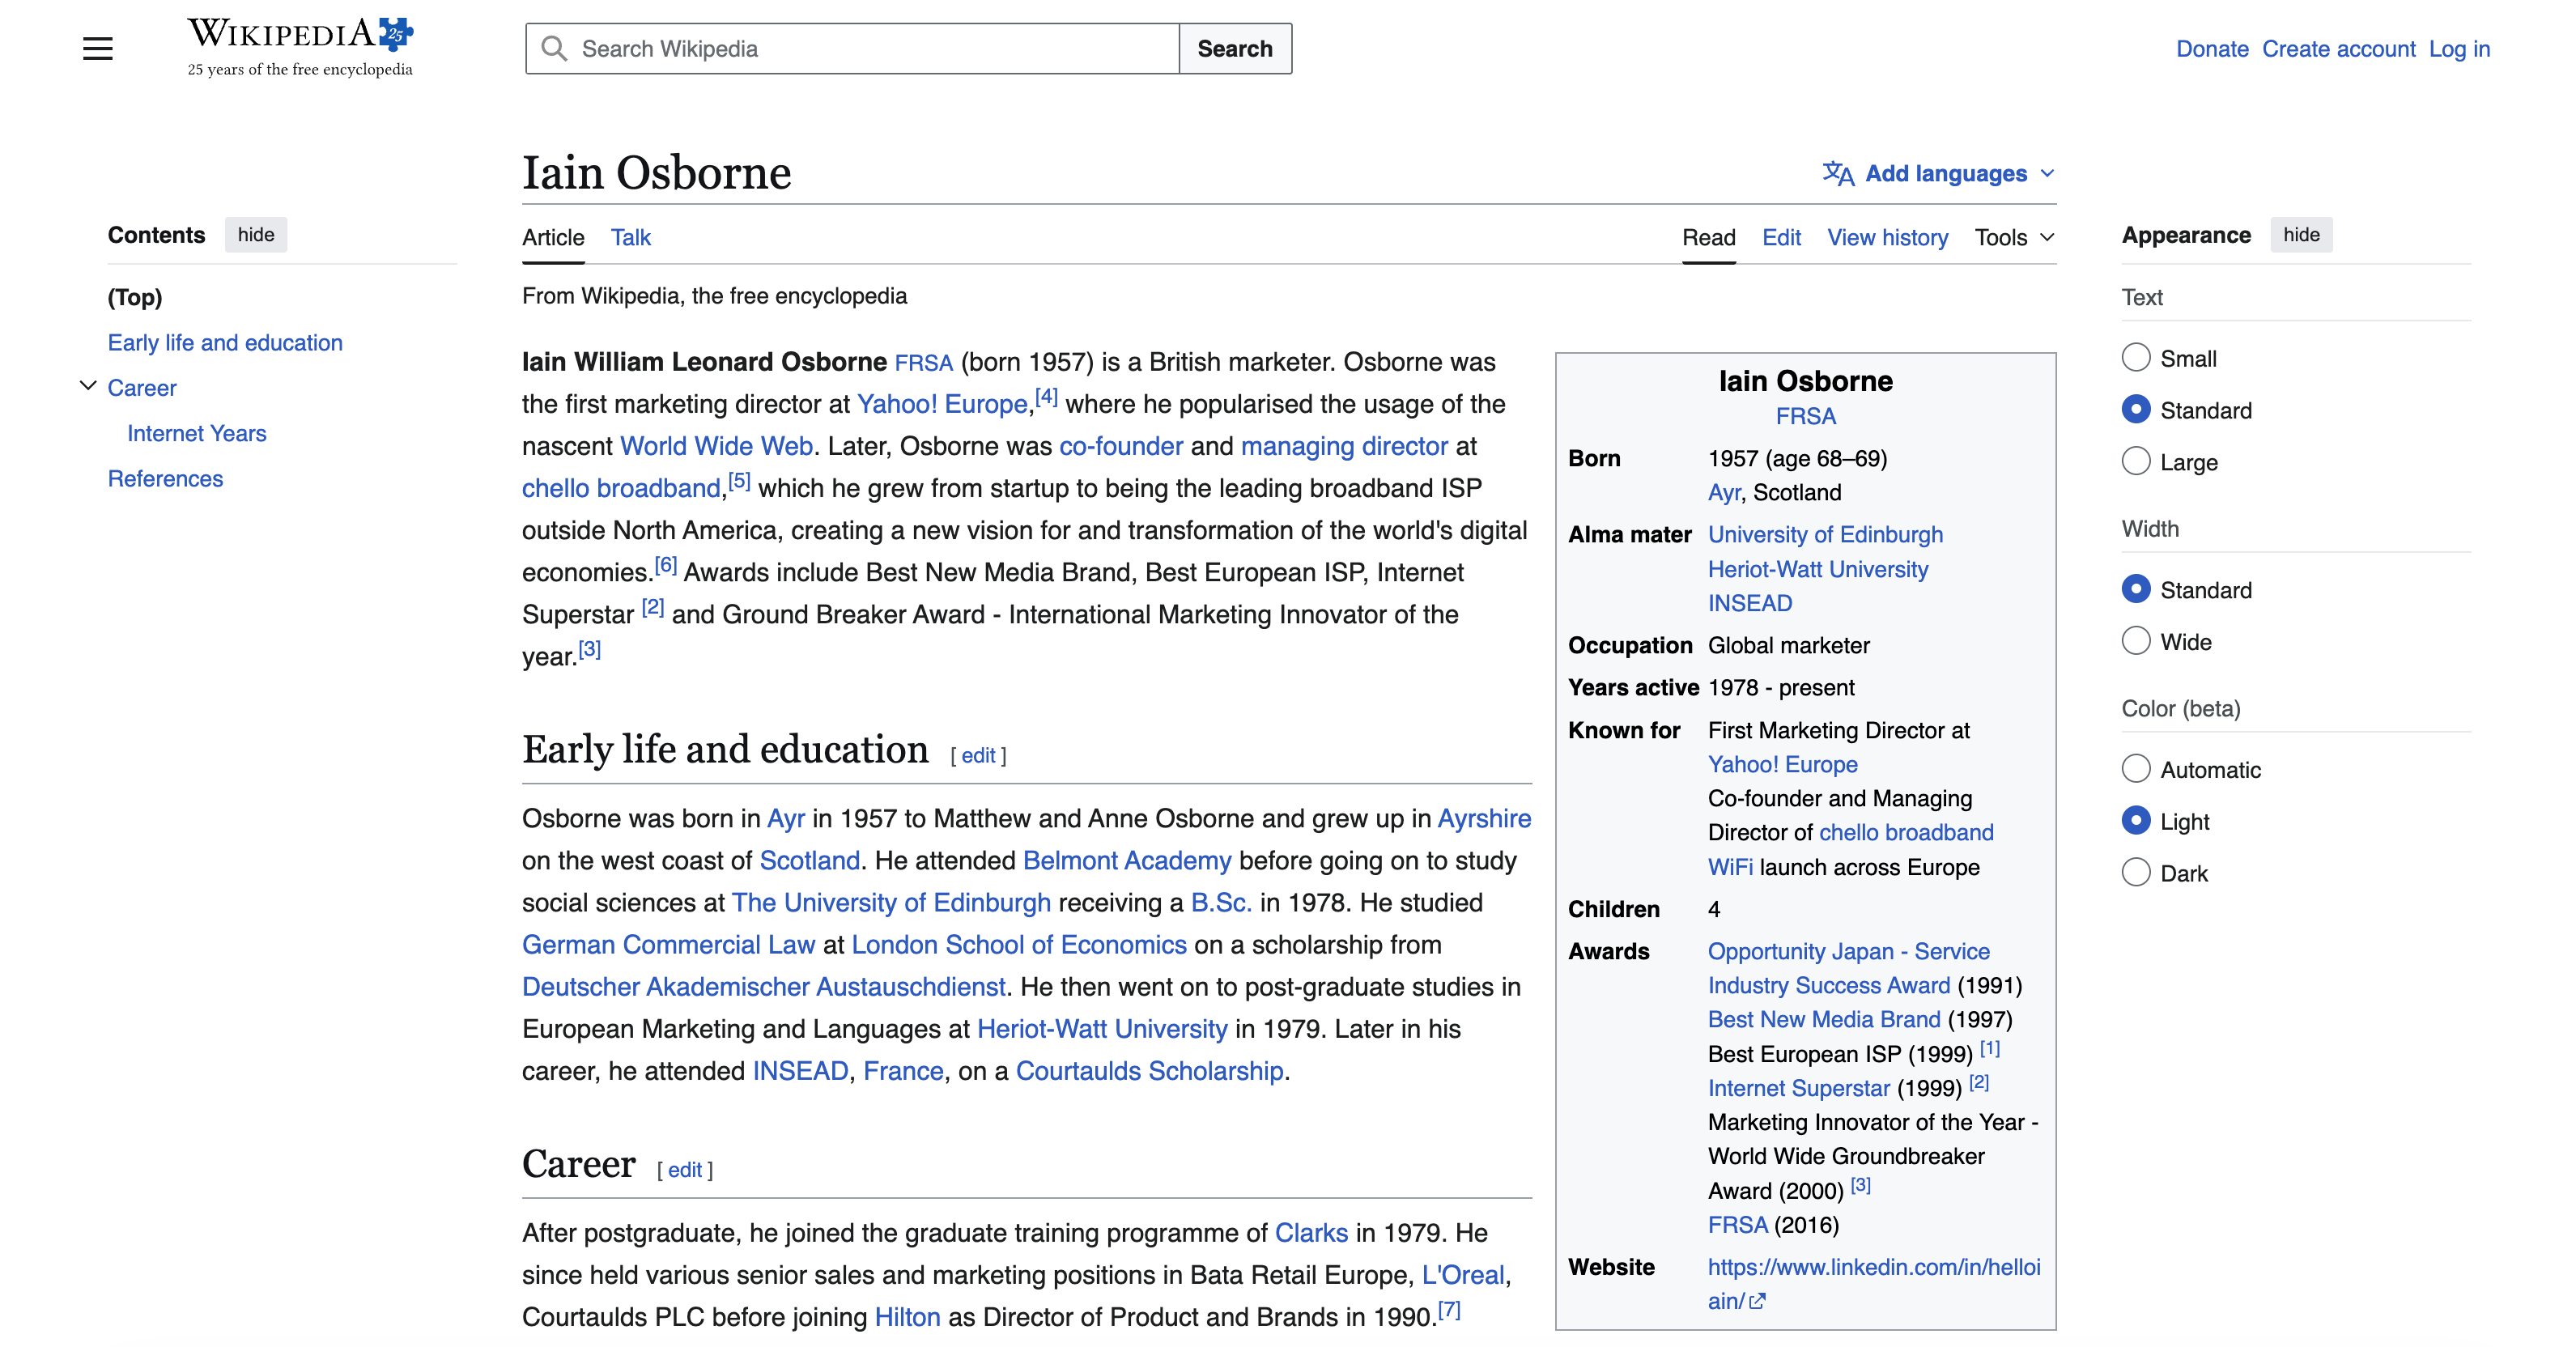Open the Add languages dropdown
Image resolution: width=2576 pixels, height=1347 pixels.
point(1939,173)
